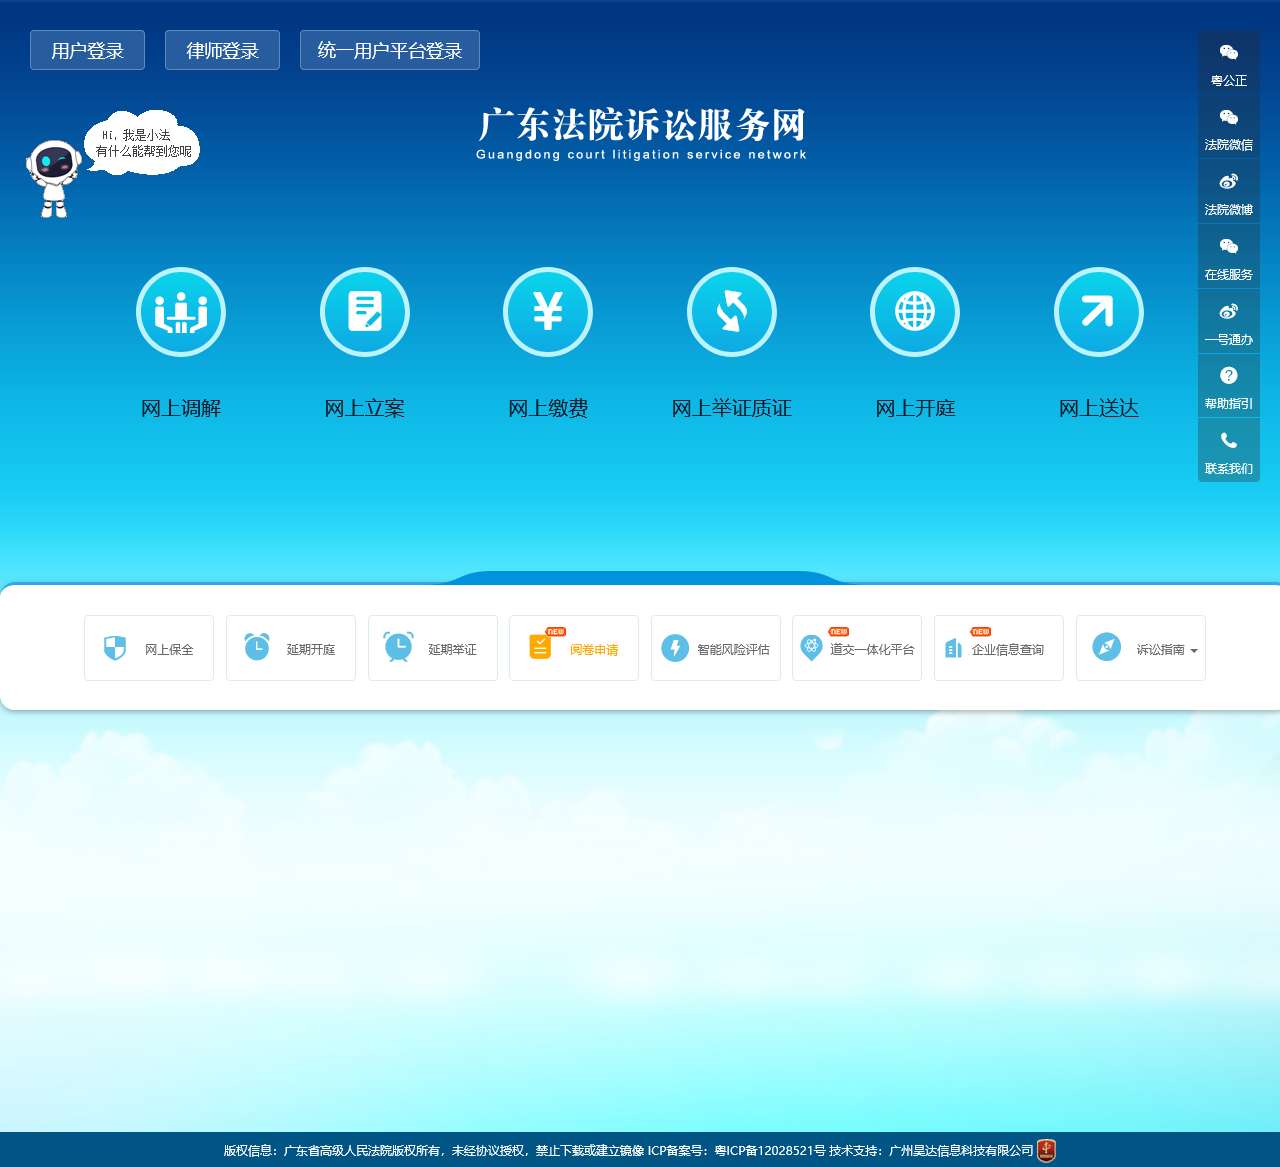Open the 帮助指引 help guide icon

[1228, 386]
